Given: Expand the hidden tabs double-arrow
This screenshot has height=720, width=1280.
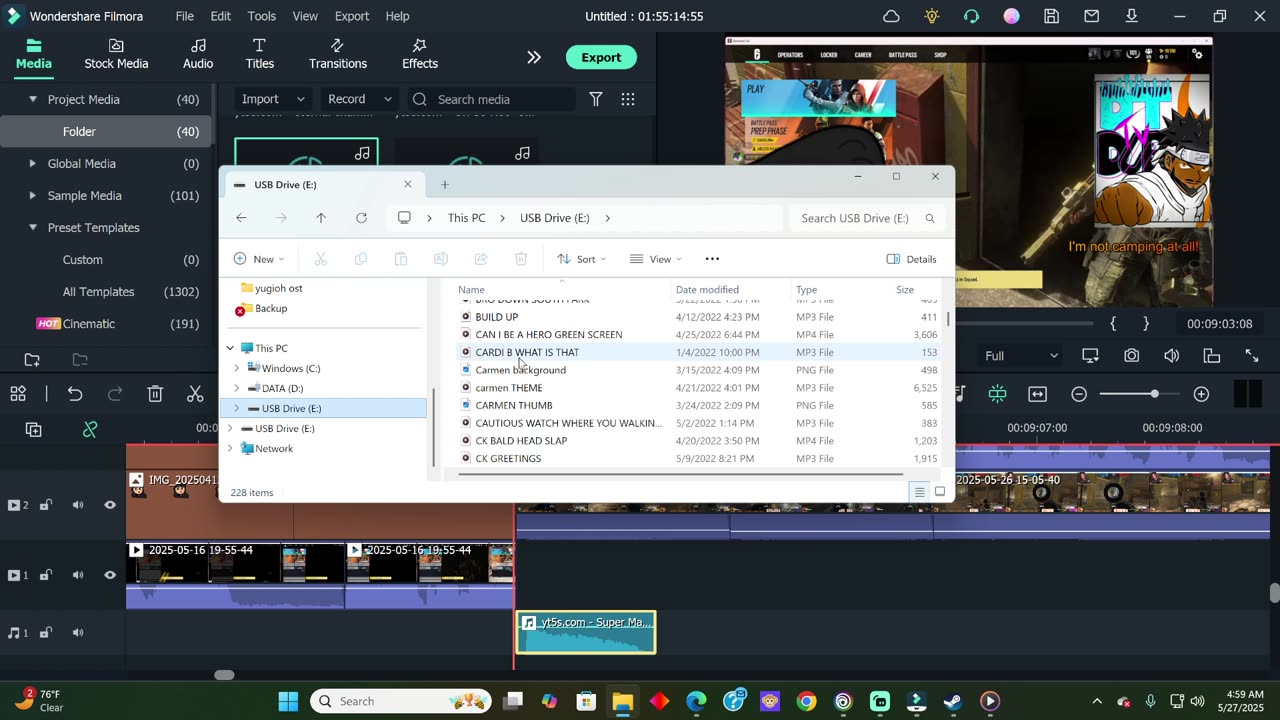Looking at the screenshot, I should pyautogui.click(x=534, y=57).
